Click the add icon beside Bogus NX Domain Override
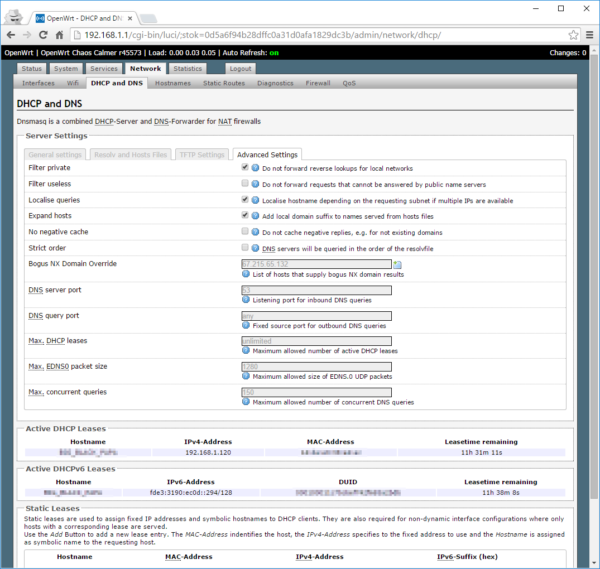 (x=397, y=264)
